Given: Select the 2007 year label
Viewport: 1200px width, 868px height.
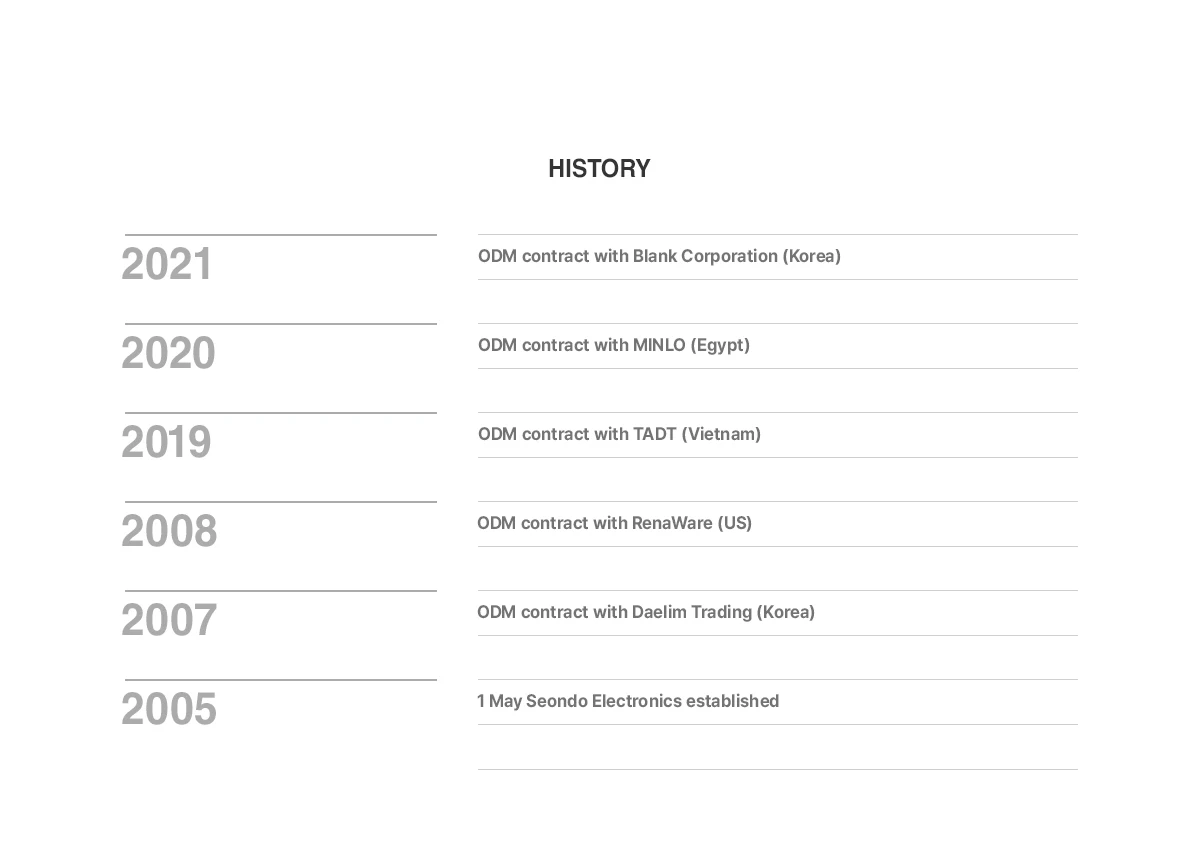Looking at the screenshot, I should [169, 621].
